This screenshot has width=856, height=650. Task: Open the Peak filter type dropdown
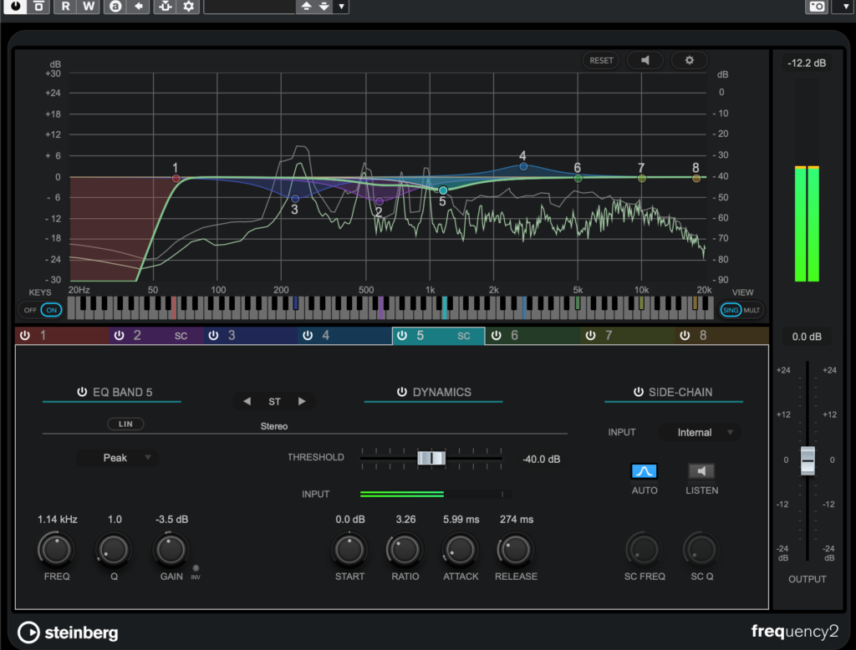pyautogui.click(x=117, y=458)
